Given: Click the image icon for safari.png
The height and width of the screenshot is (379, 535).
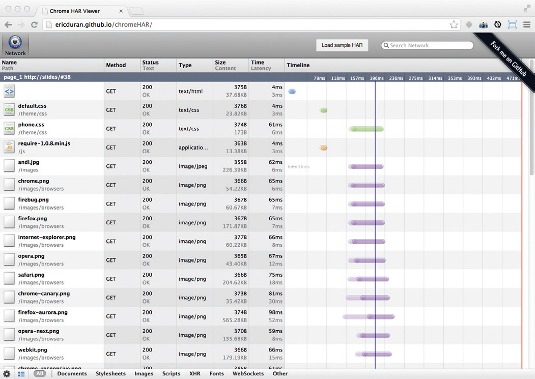Looking at the screenshot, I should pos(9,279).
